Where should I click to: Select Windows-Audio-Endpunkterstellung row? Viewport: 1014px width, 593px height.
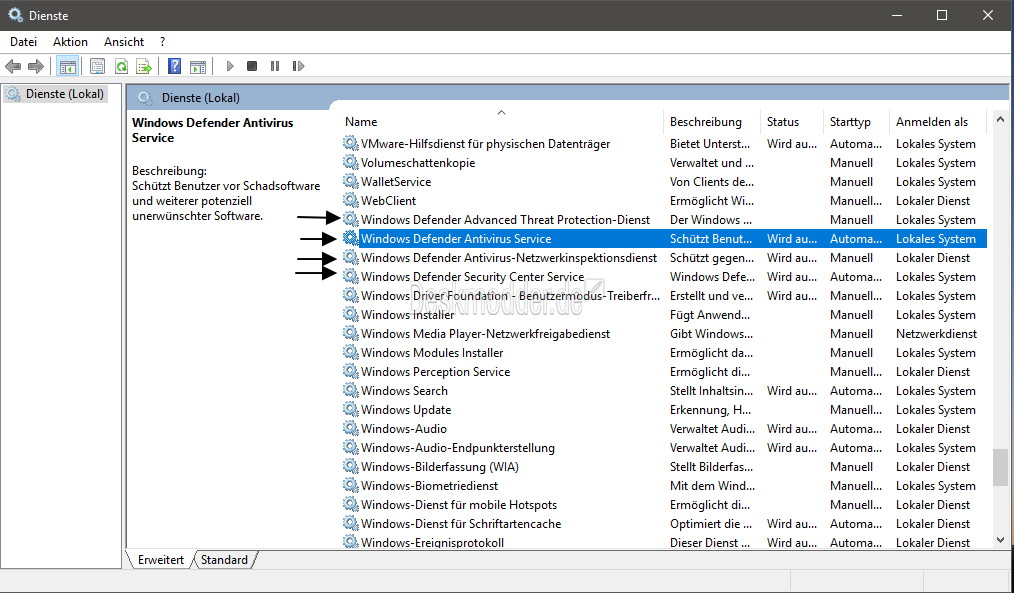click(x=664, y=447)
